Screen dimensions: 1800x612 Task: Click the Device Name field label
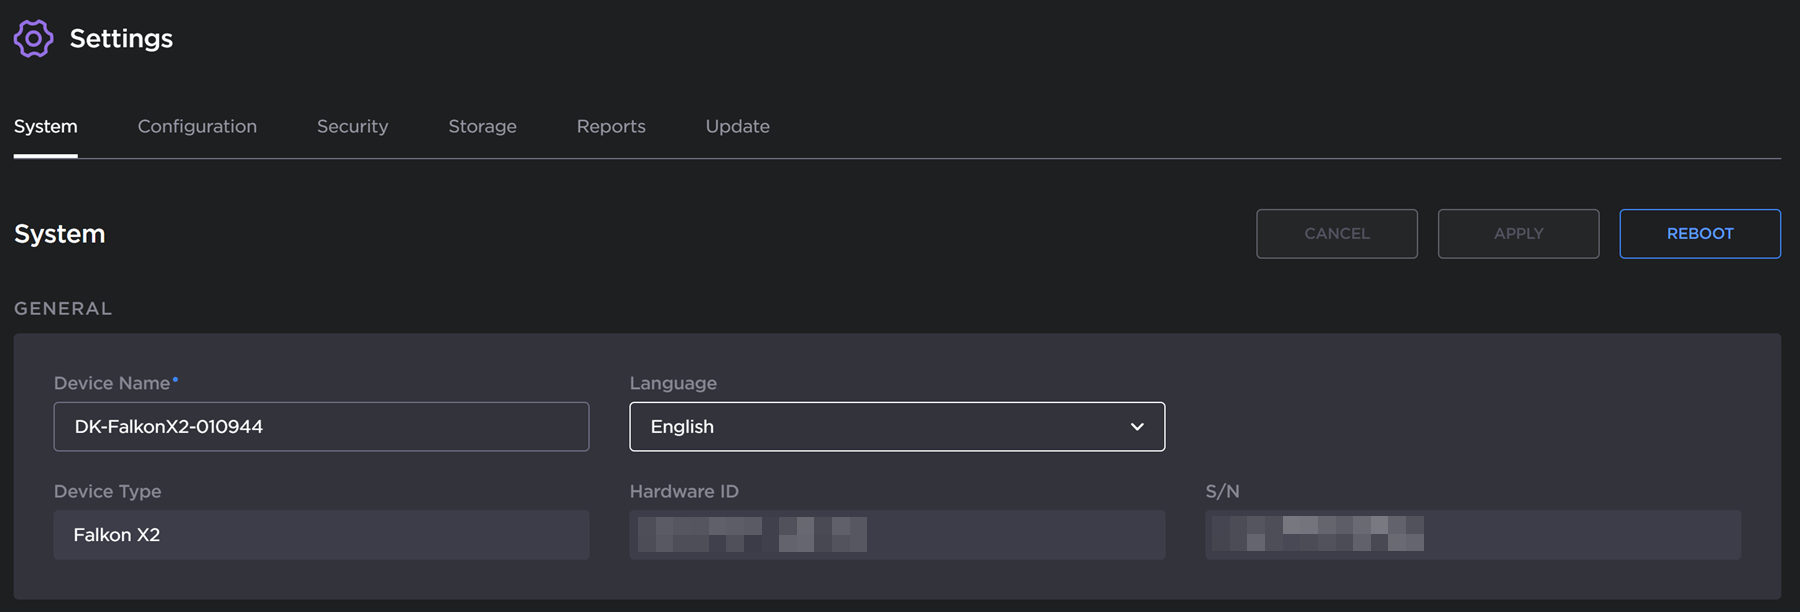tap(112, 383)
